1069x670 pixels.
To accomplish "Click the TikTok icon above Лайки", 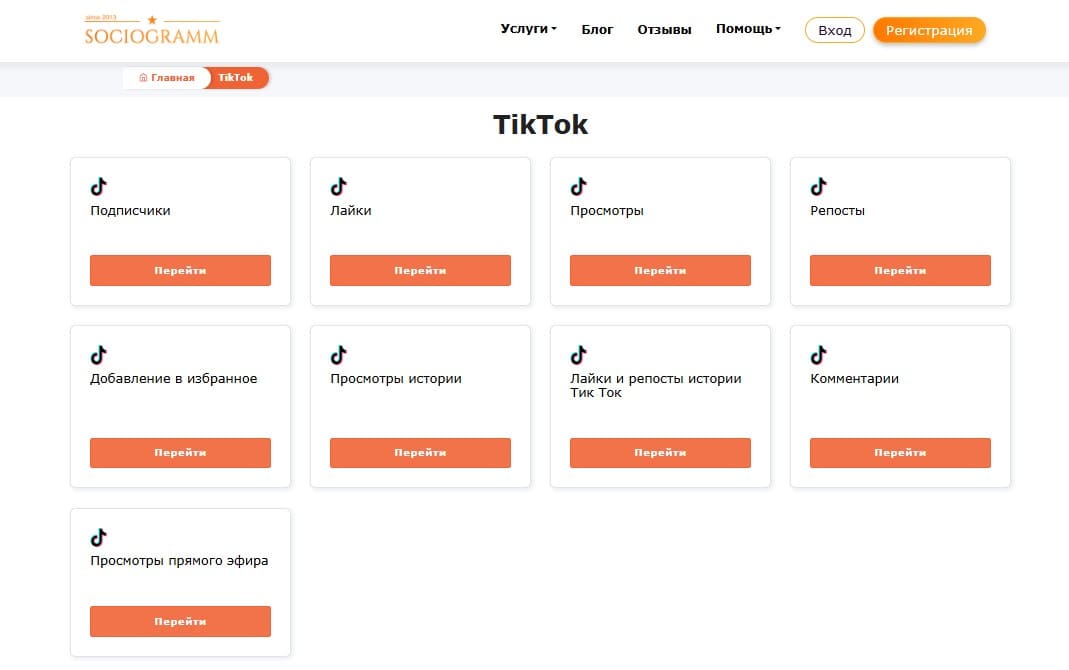I will [x=339, y=186].
